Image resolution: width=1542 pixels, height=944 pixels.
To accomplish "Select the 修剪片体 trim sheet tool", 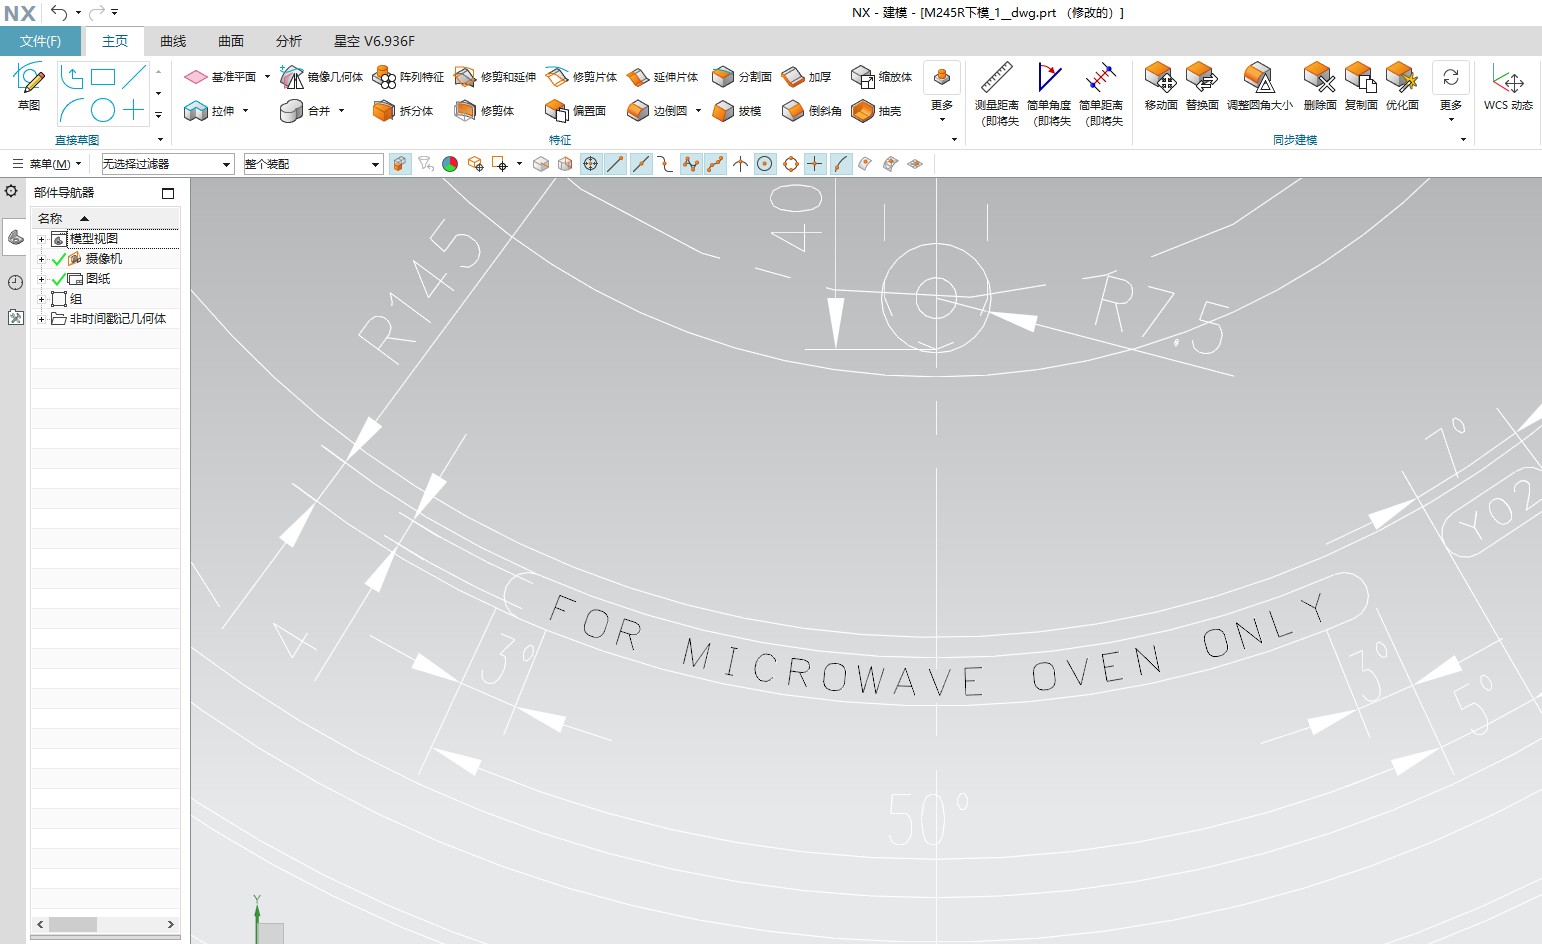I will pyautogui.click(x=581, y=77).
